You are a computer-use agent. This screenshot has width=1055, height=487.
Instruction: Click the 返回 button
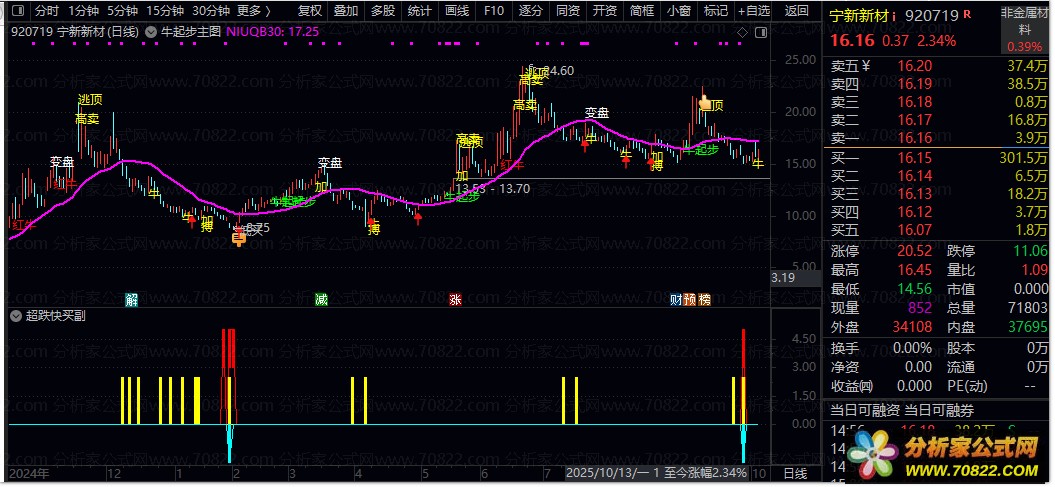[797, 11]
